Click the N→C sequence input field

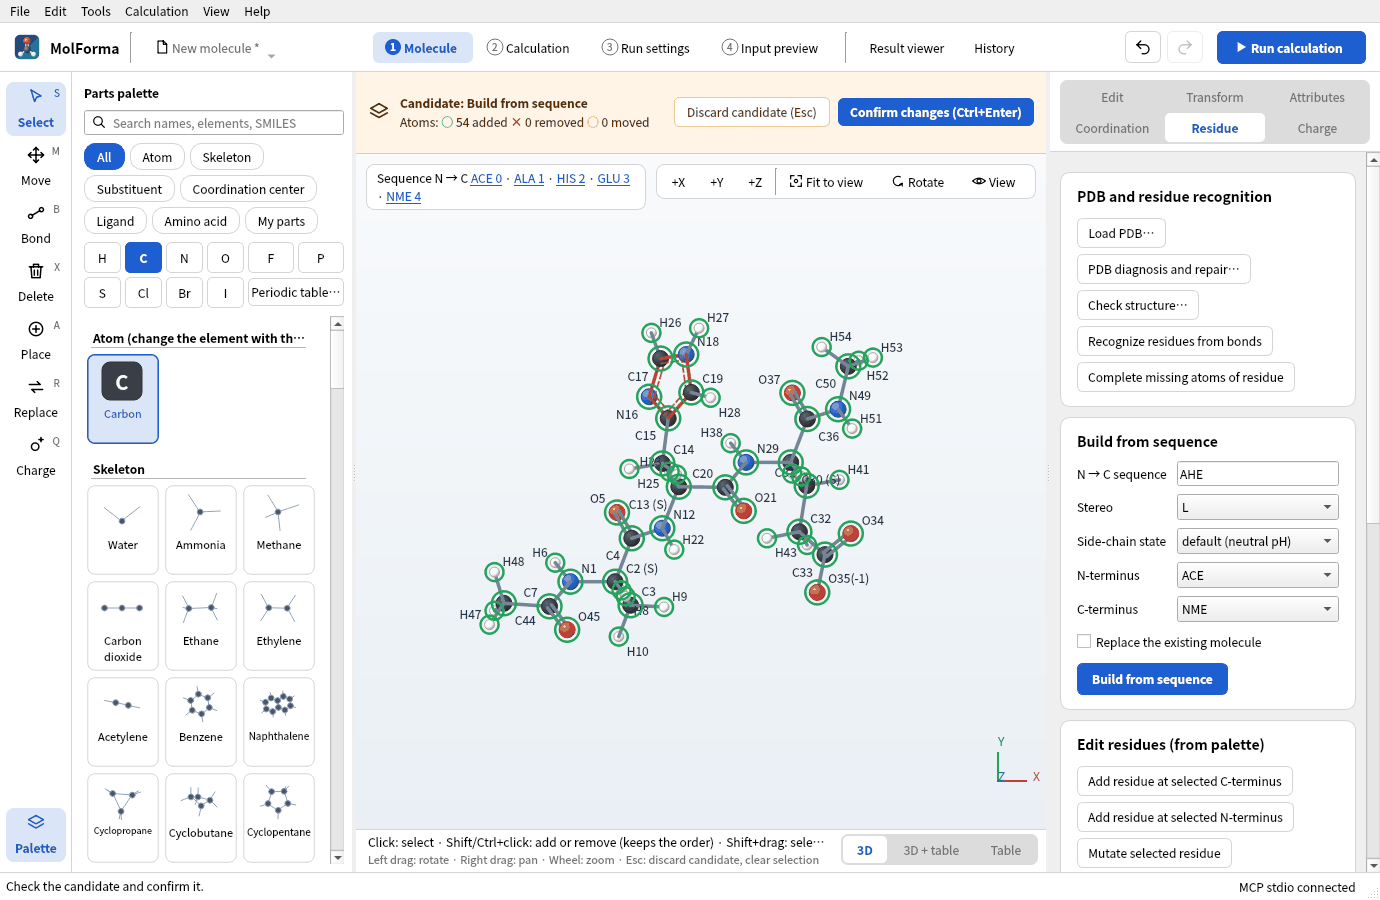pyautogui.click(x=1258, y=474)
